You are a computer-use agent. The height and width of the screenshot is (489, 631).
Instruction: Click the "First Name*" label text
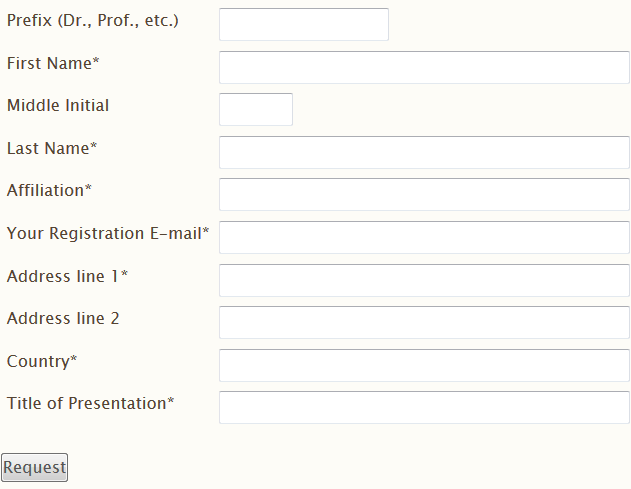pos(53,63)
